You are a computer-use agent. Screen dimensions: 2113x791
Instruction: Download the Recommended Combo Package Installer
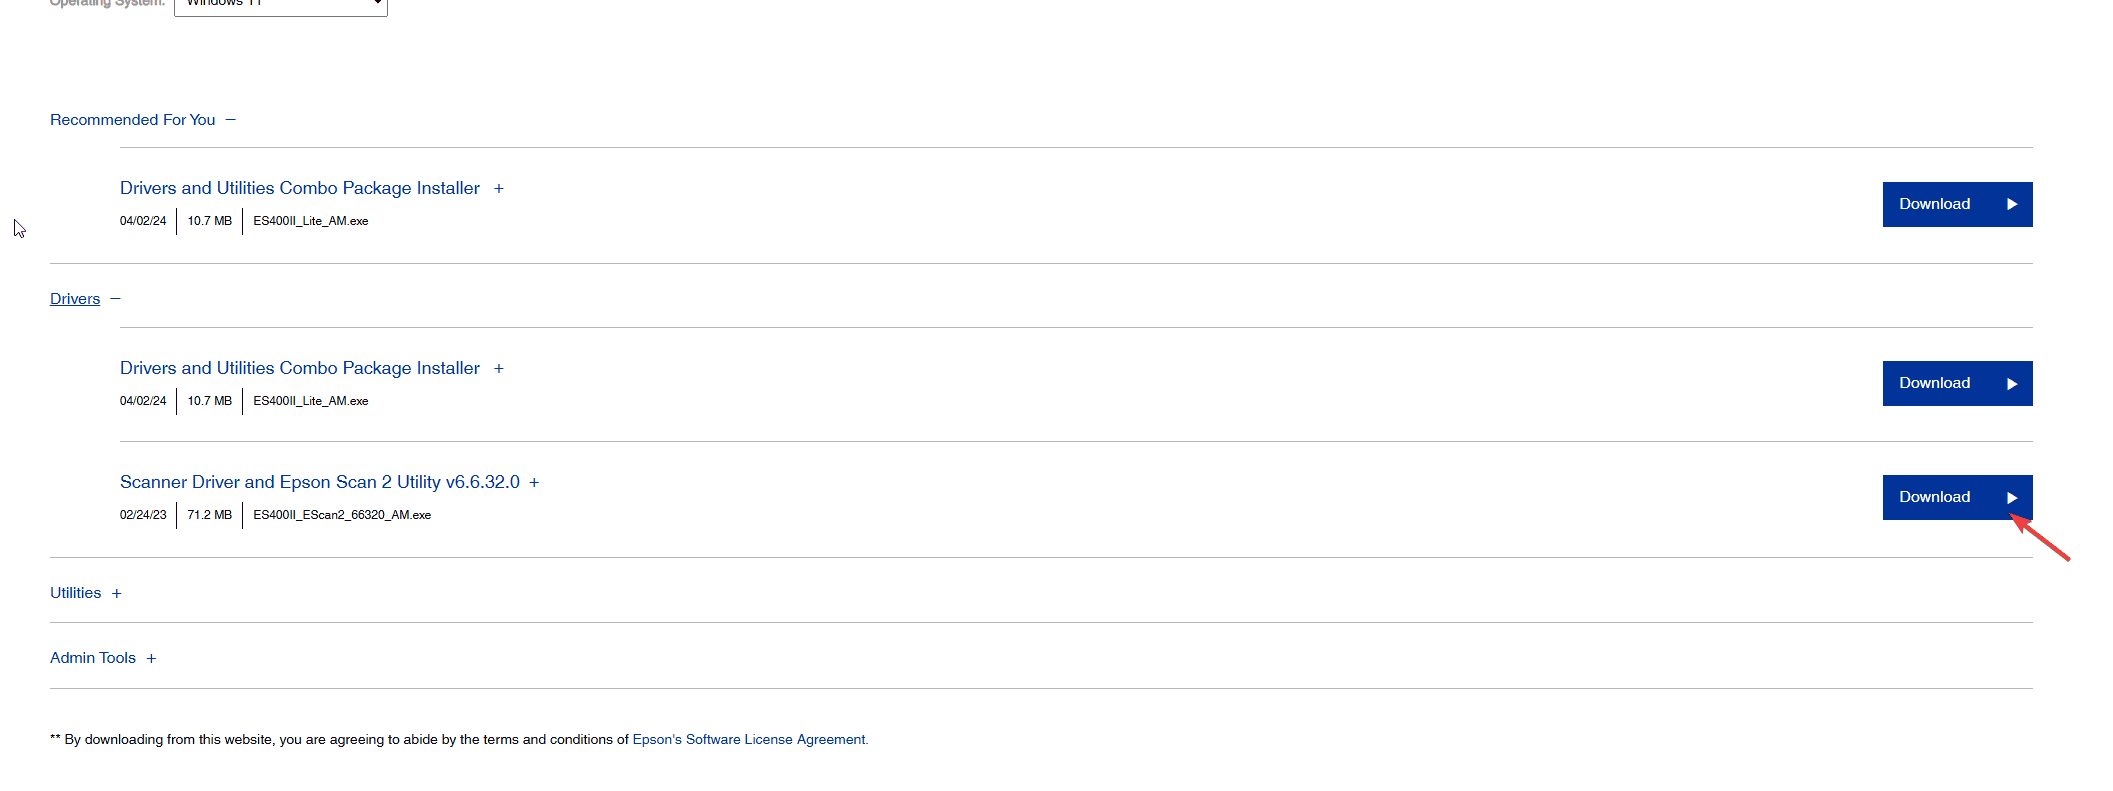click(x=1957, y=204)
